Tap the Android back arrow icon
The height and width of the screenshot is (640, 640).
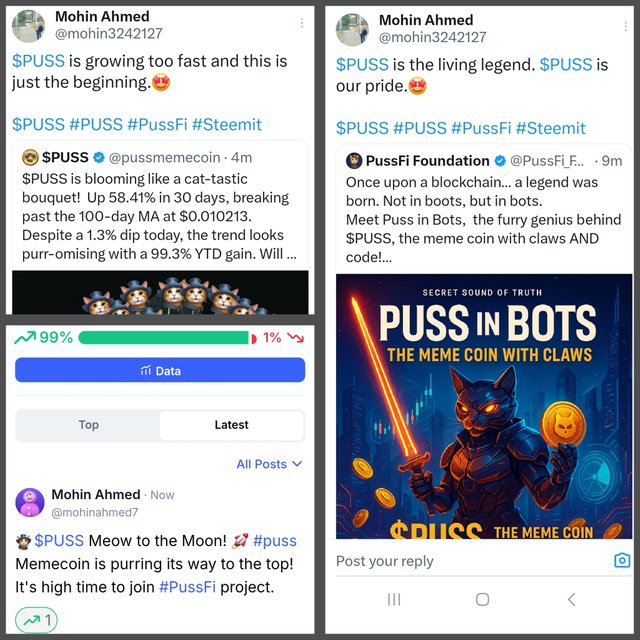pyautogui.click(x=571, y=599)
